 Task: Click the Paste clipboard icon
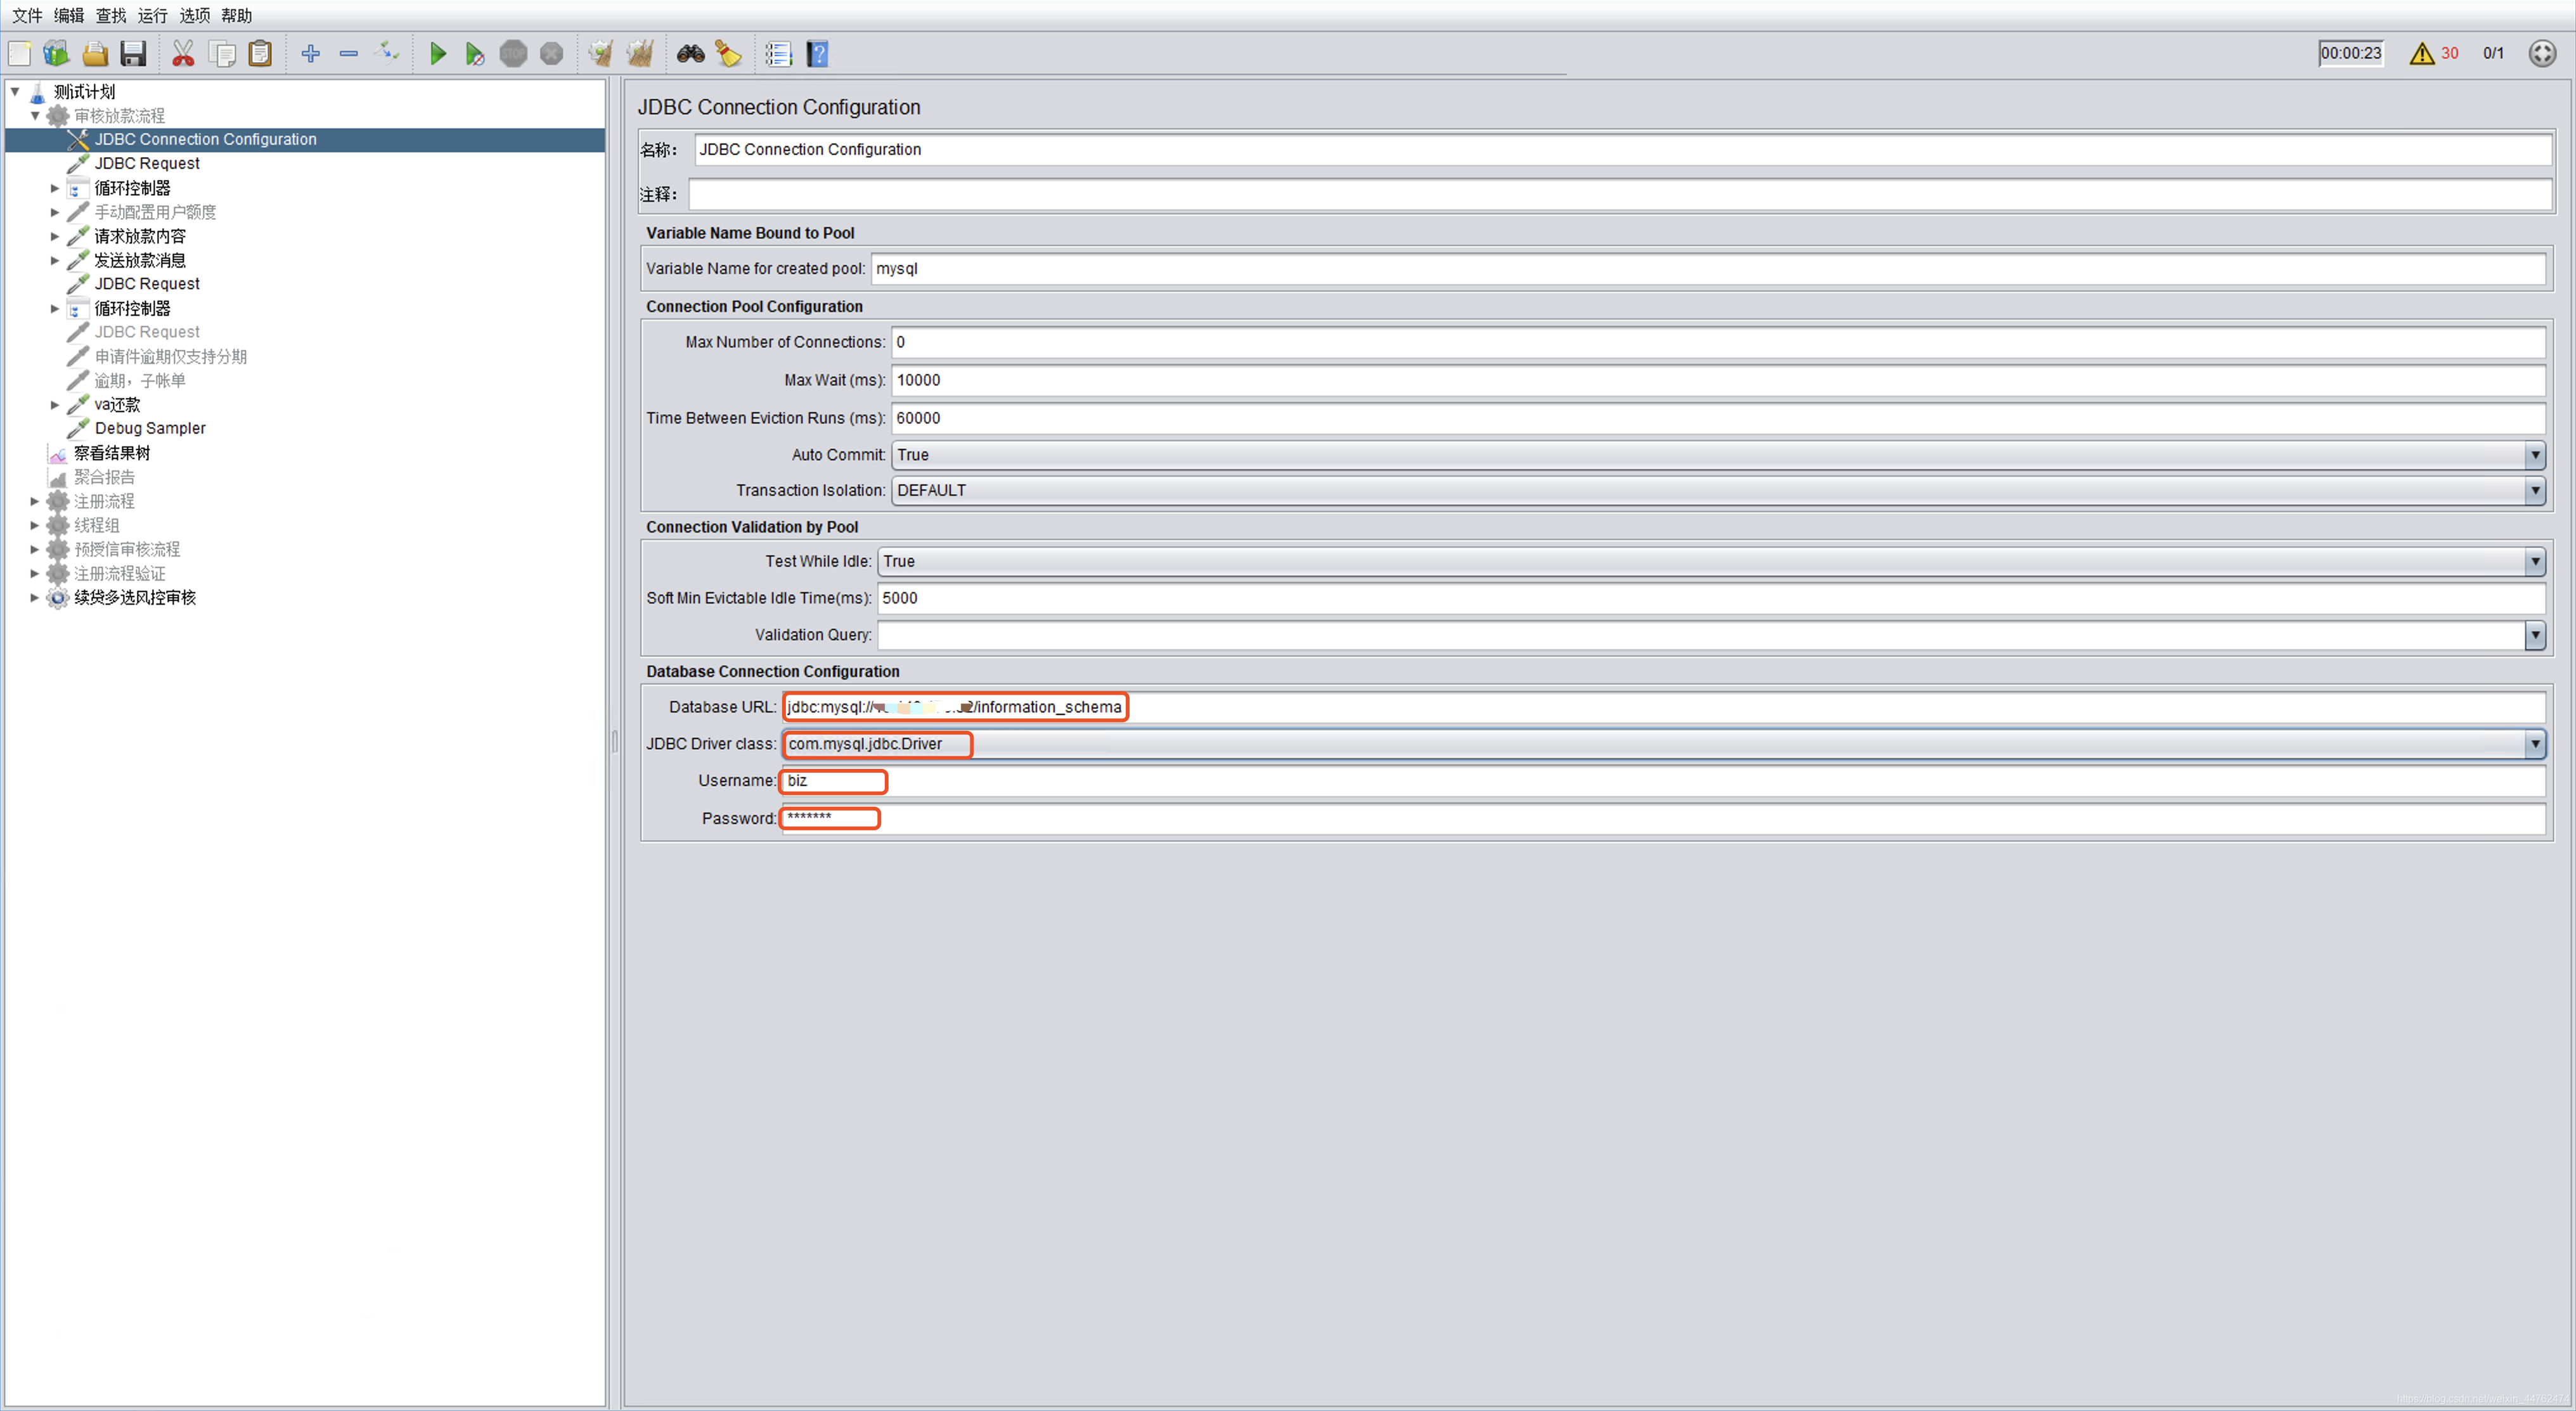(260, 53)
